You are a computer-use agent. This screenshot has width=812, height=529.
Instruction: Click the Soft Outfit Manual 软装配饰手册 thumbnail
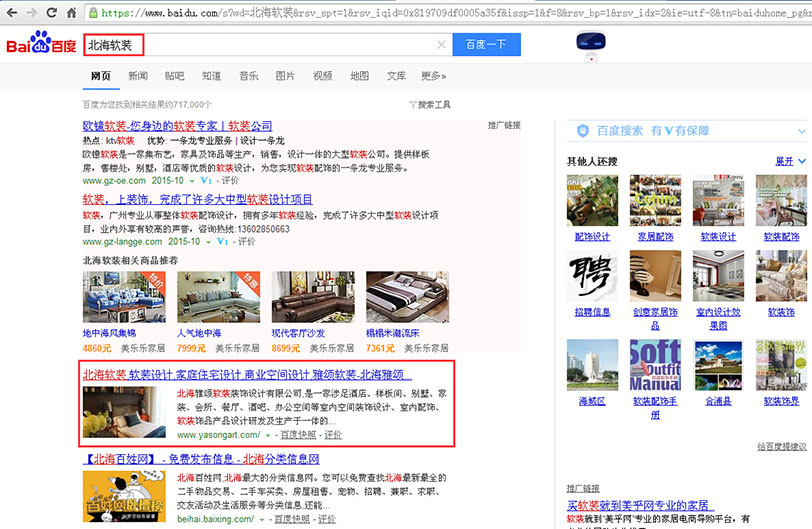(x=656, y=365)
